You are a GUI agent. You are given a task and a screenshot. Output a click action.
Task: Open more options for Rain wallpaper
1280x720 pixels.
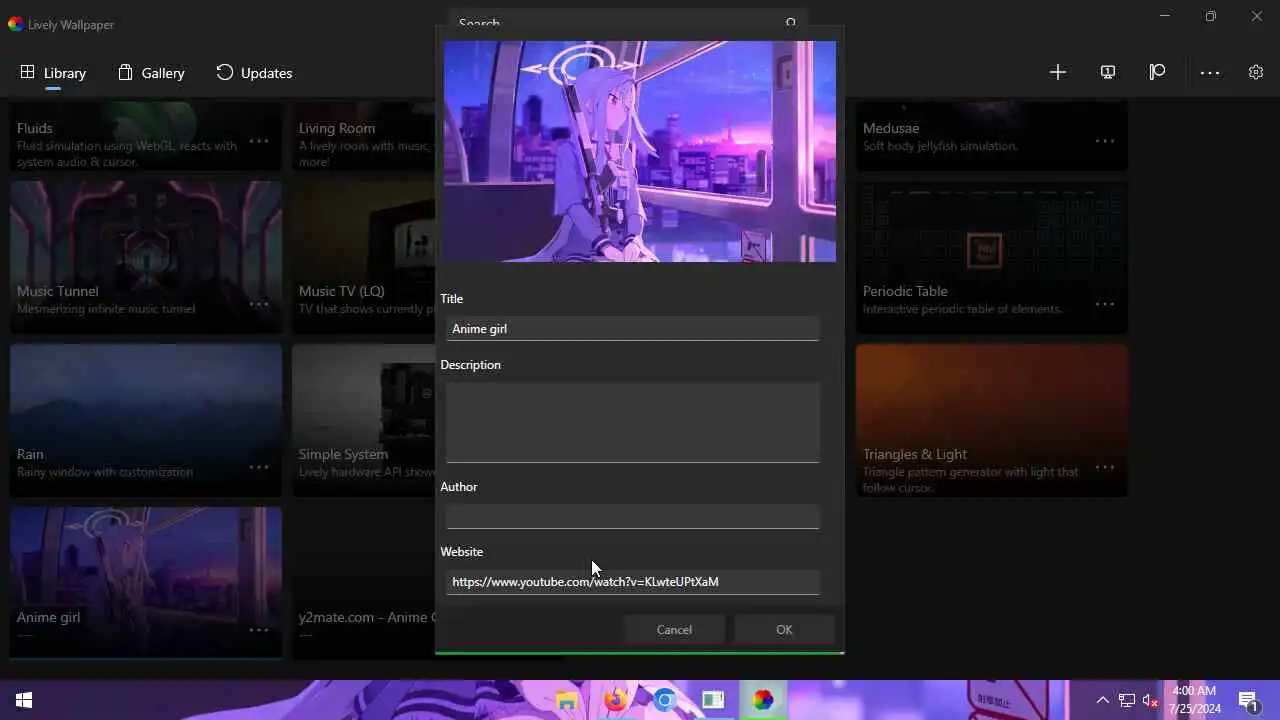click(258, 467)
